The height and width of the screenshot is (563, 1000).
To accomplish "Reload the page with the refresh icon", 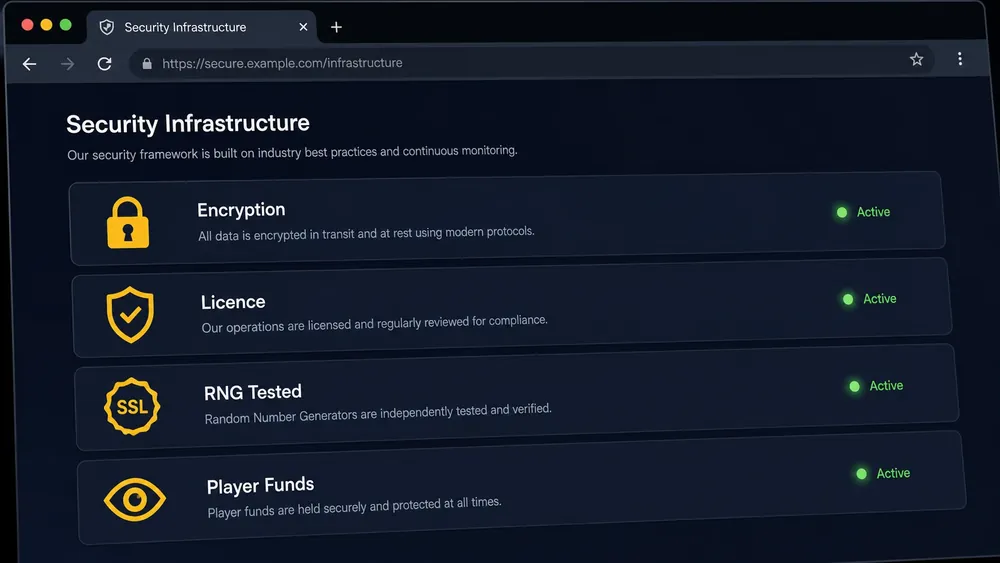I will point(105,64).
